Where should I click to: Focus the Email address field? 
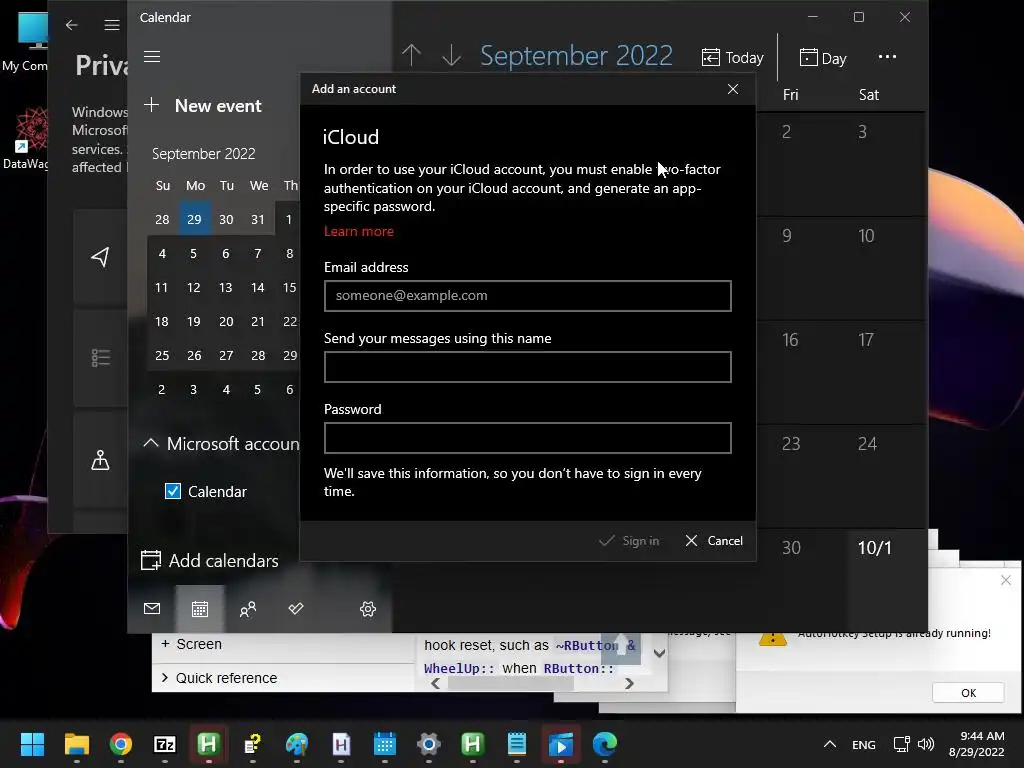point(528,296)
